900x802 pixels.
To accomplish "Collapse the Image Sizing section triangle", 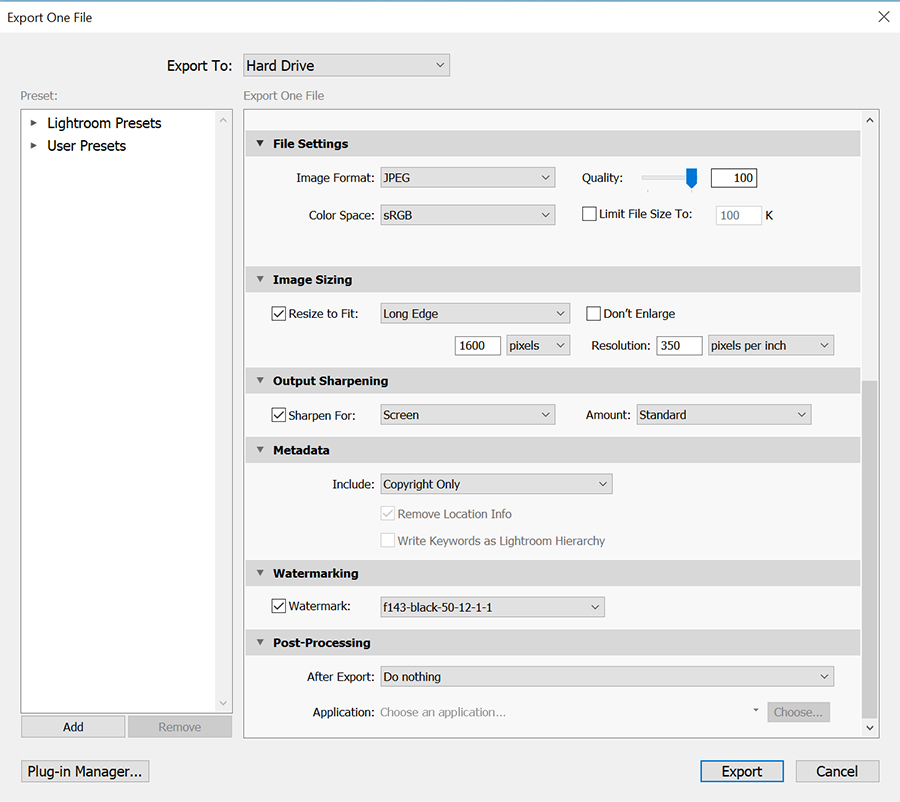I will [260, 280].
